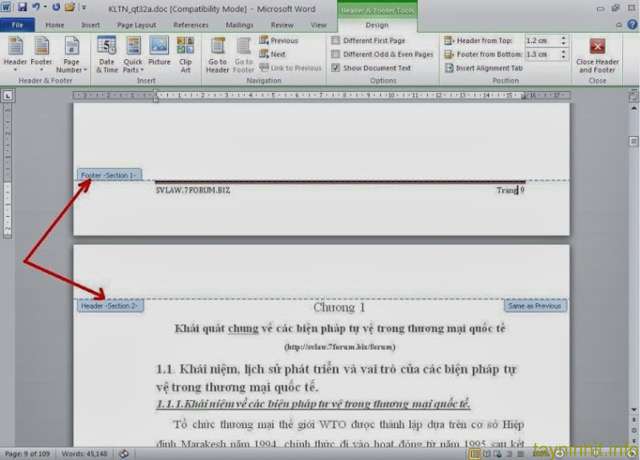Jump to the Next section footer
Screen dimensions: 640x460
click(x=277, y=54)
